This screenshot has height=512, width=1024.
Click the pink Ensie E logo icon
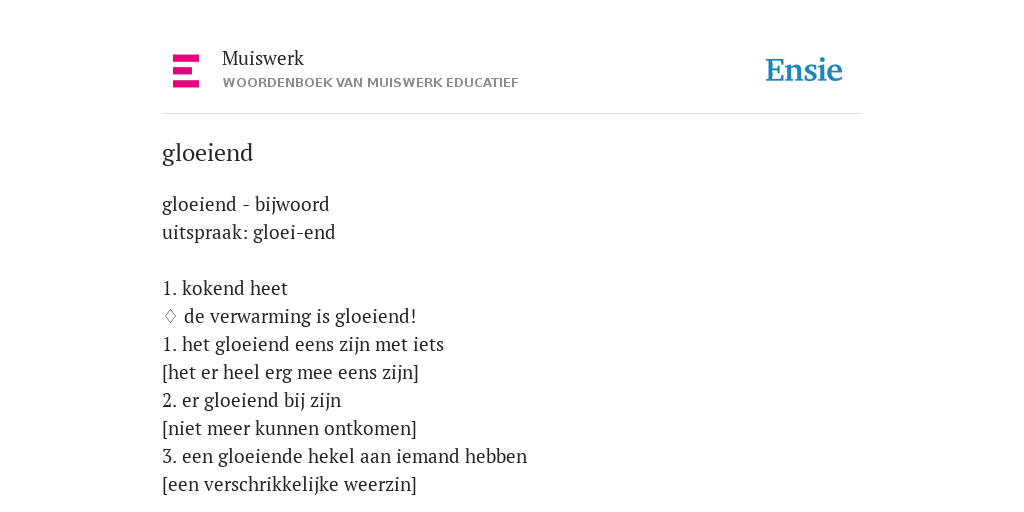coord(186,71)
